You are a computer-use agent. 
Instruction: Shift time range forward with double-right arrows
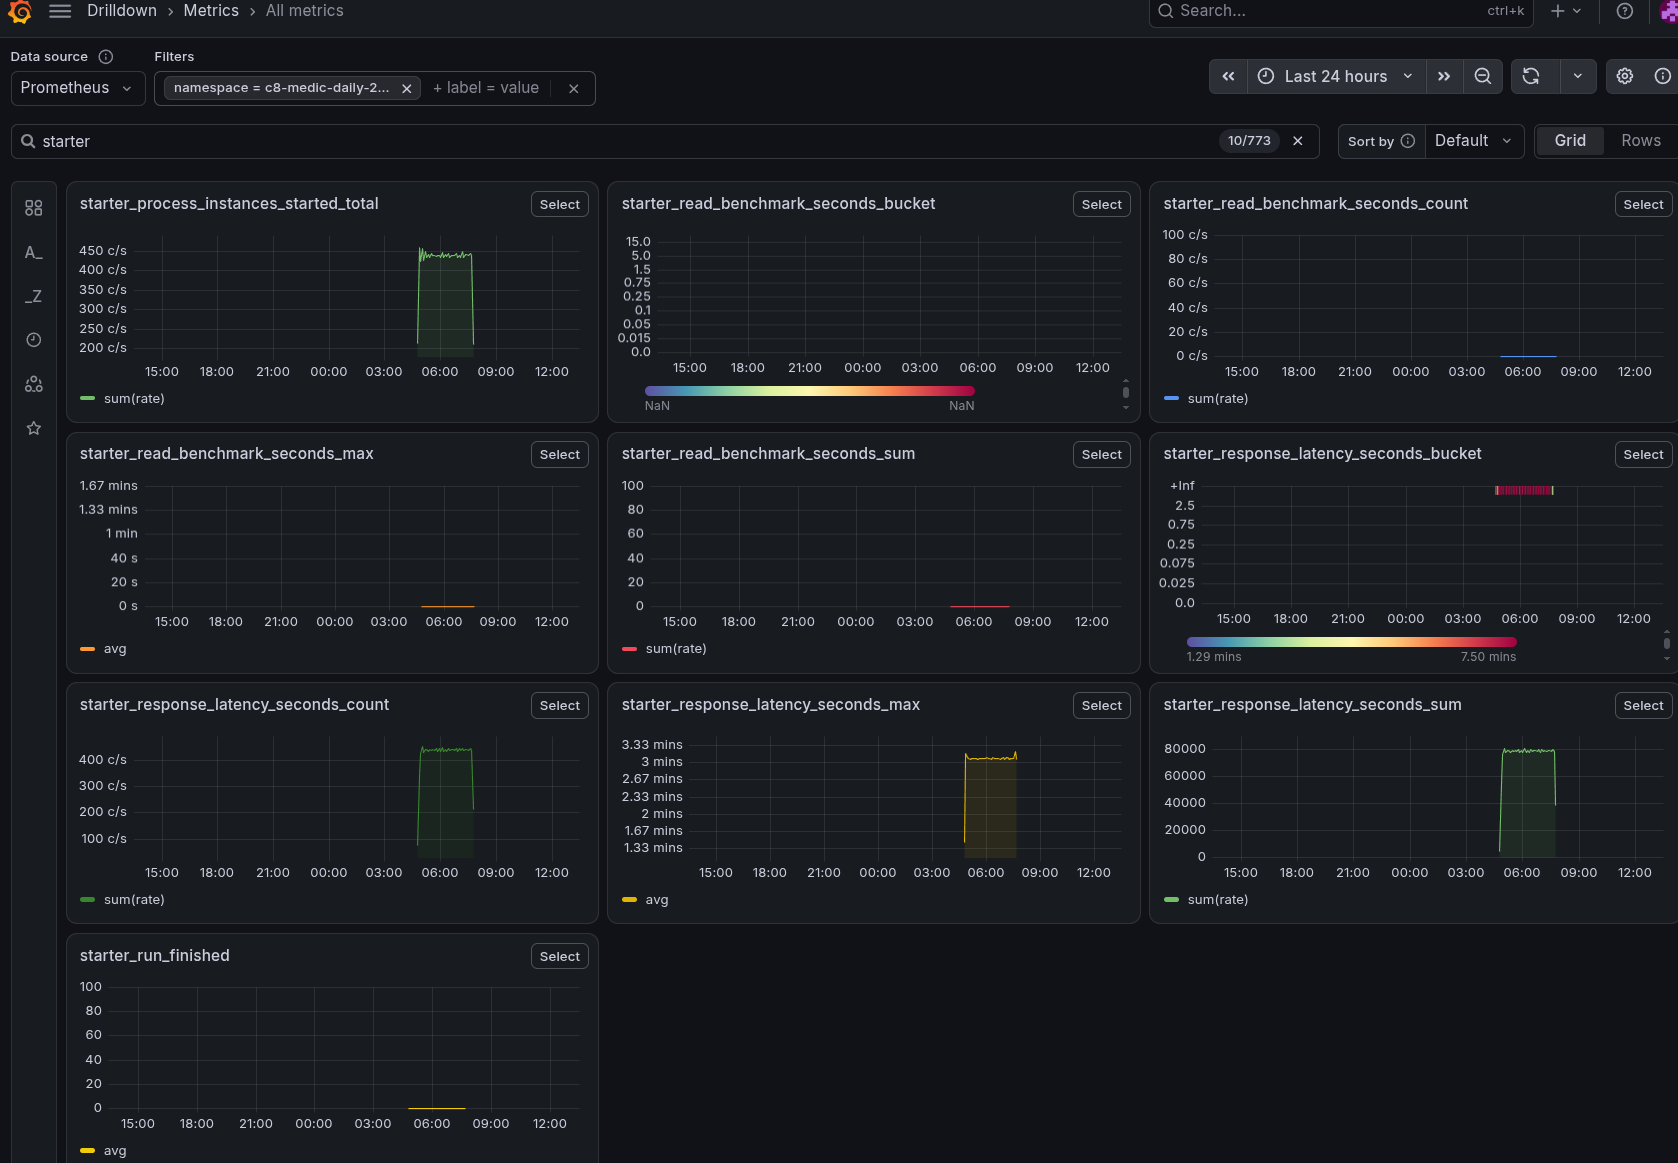tap(1444, 76)
